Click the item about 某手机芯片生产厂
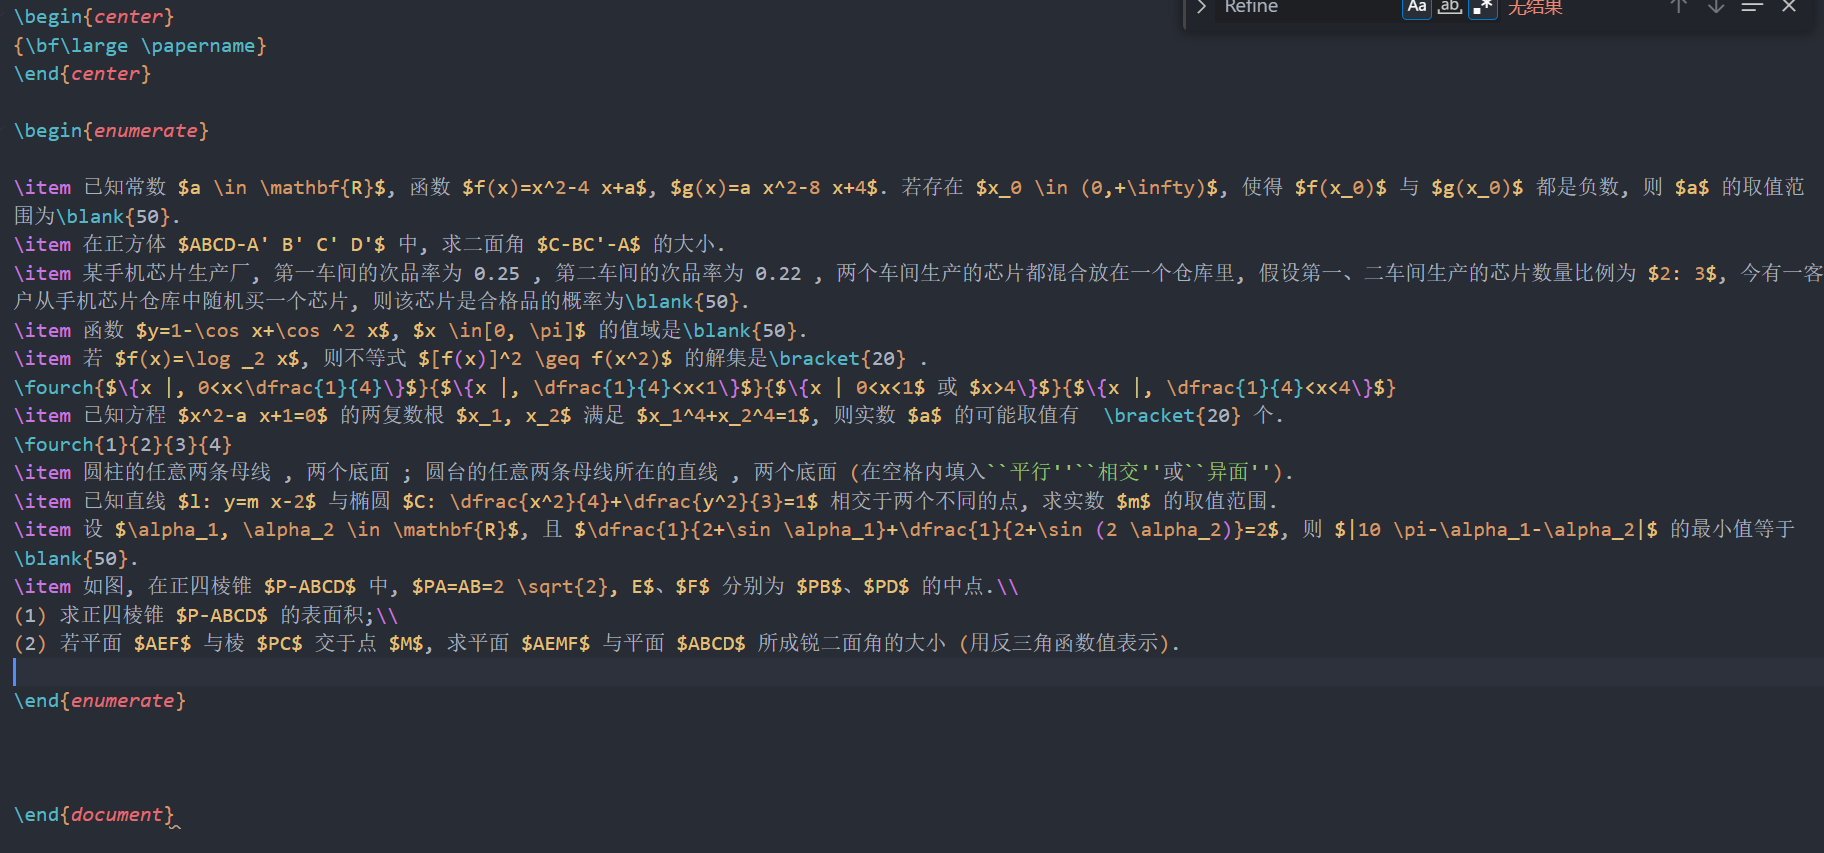Image resolution: width=1824 pixels, height=853 pixels. (x=919, y=288)
